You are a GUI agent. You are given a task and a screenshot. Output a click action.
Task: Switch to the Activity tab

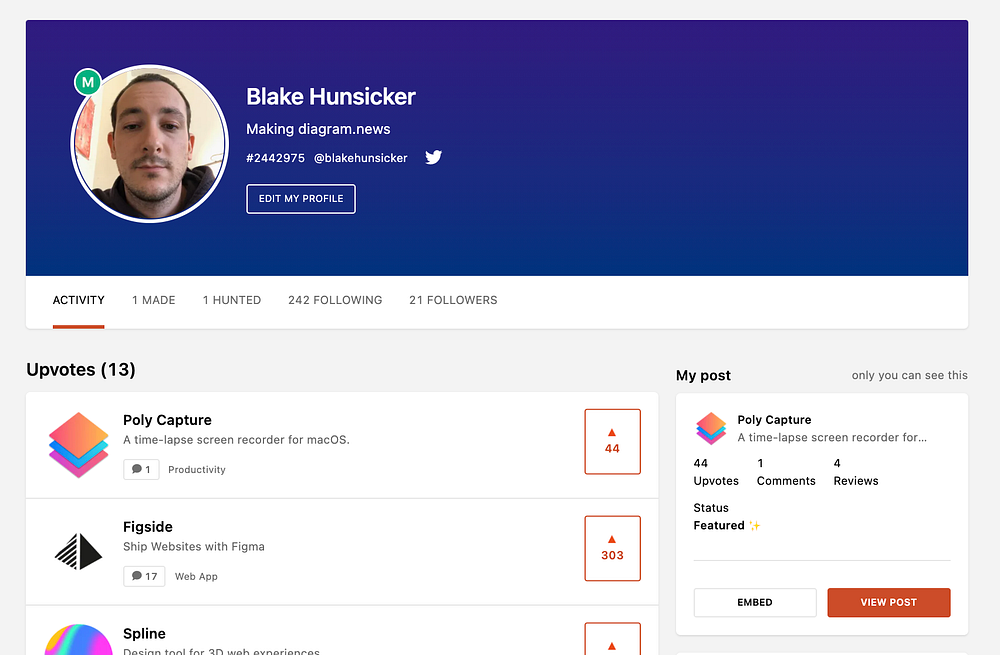[x=78, y=300]
